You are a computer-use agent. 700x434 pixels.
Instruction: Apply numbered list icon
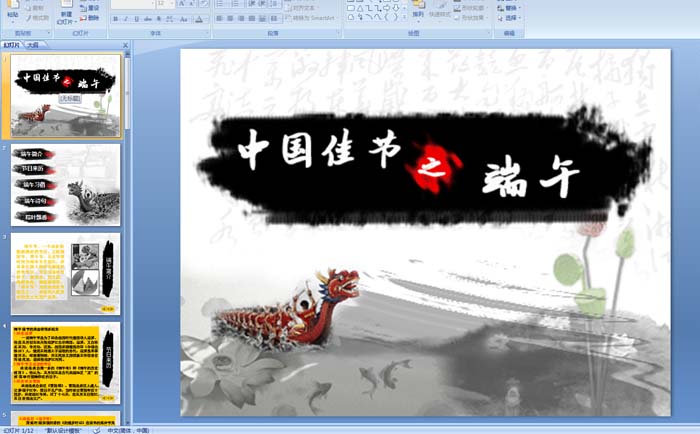tap(236, 4)
